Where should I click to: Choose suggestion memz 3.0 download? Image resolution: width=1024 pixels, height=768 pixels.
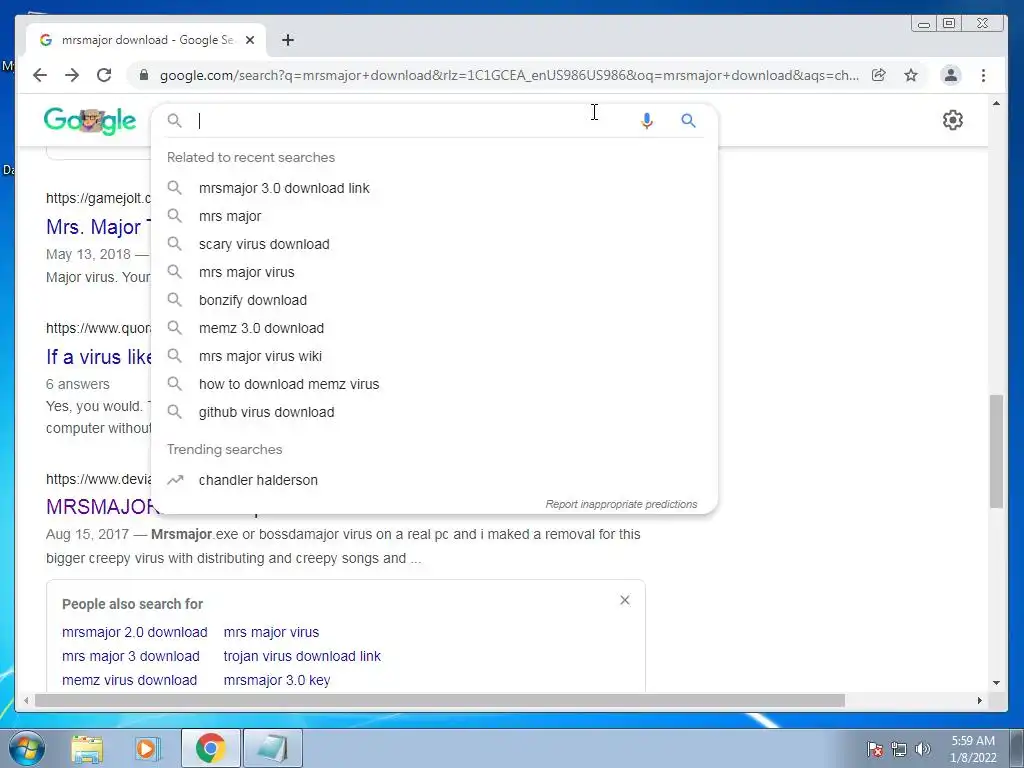pyautogui.click(x=434, y=328)
